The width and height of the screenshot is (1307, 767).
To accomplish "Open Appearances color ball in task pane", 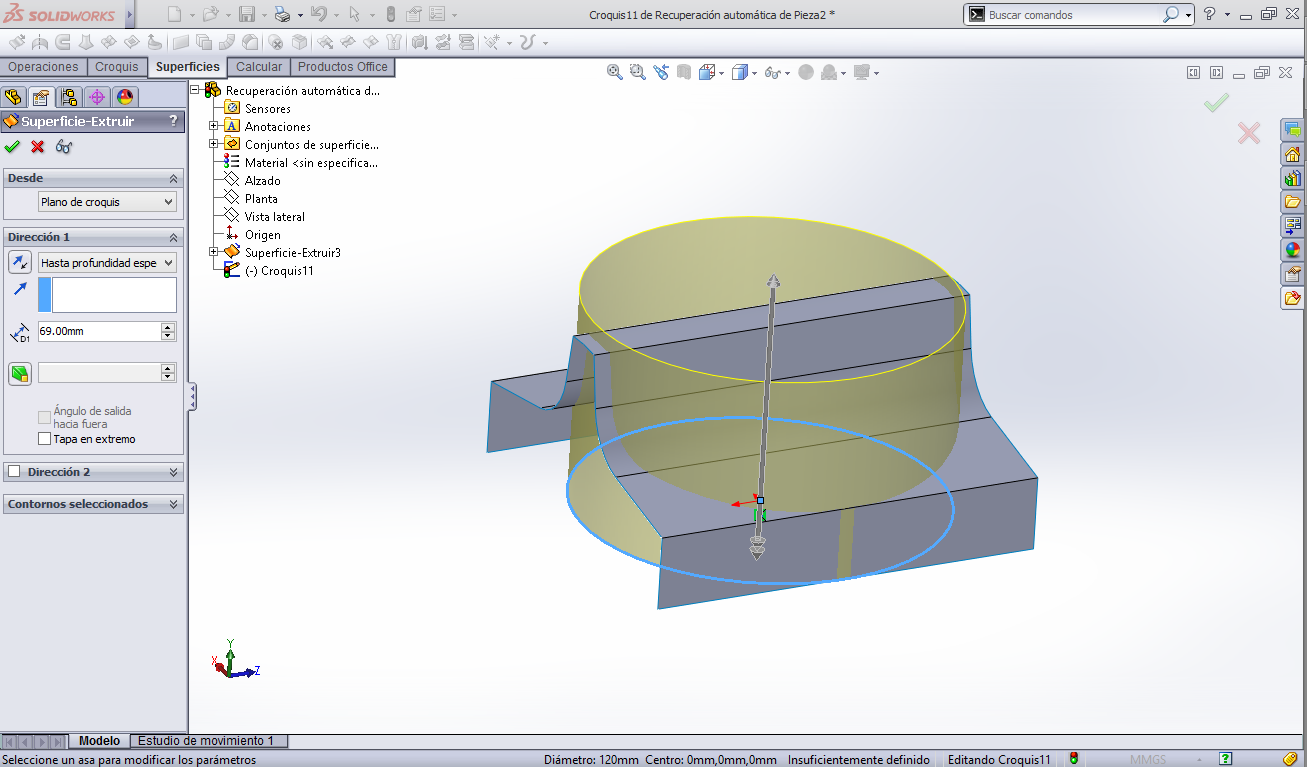I will (1292, 250).
